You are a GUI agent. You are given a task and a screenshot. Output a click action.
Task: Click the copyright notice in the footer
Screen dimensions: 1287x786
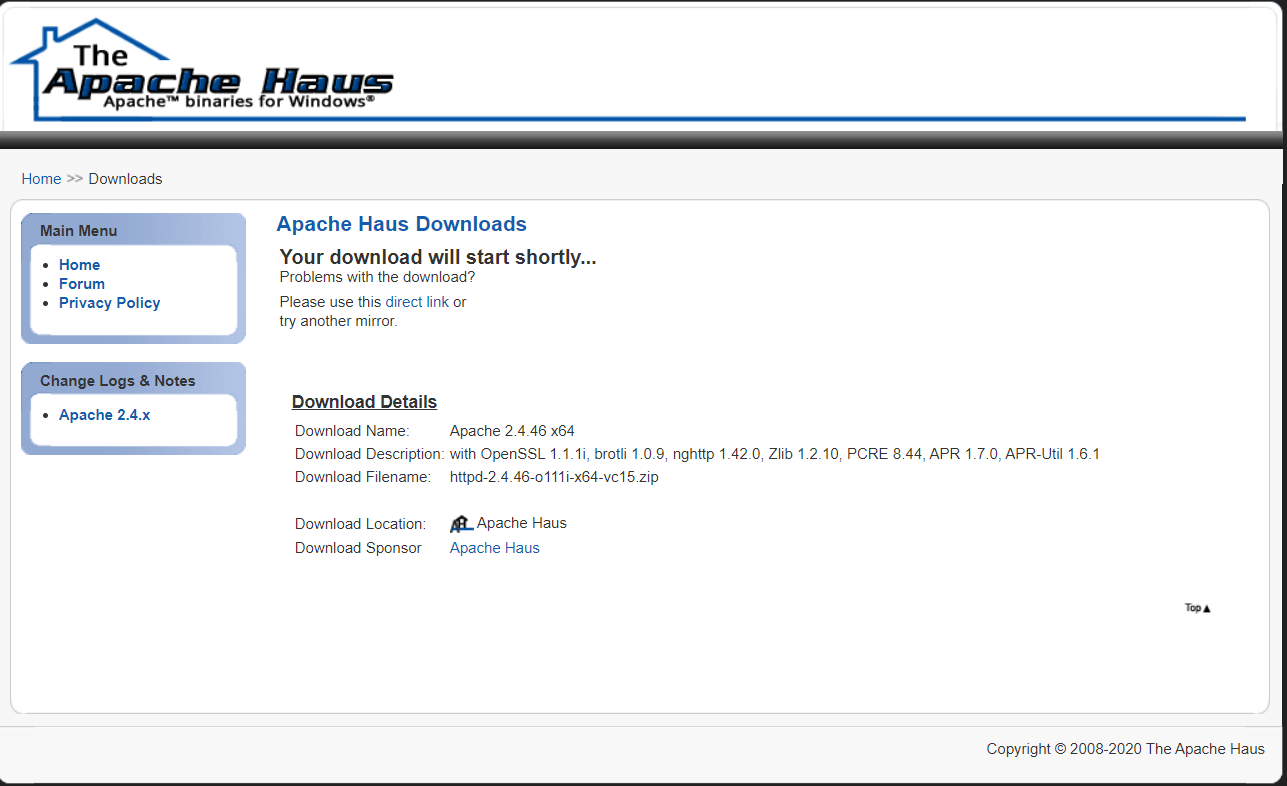1125,749
